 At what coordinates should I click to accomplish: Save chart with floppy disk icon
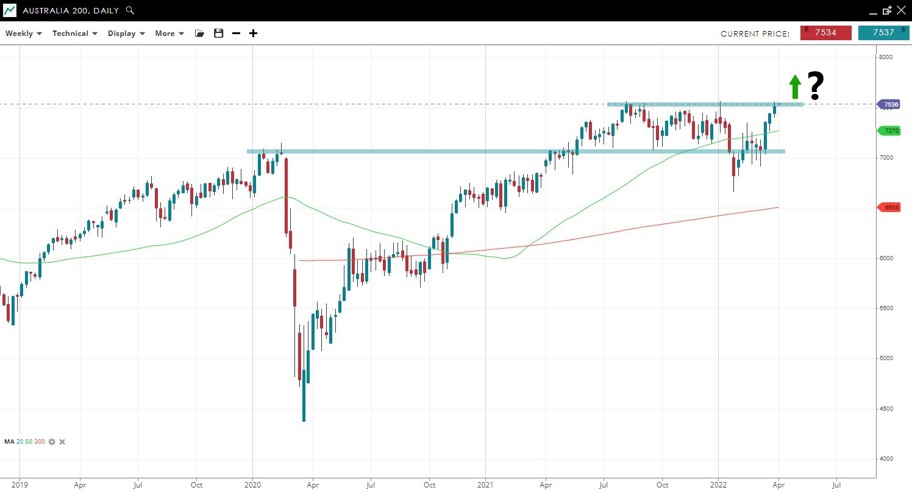click(218, 33)
